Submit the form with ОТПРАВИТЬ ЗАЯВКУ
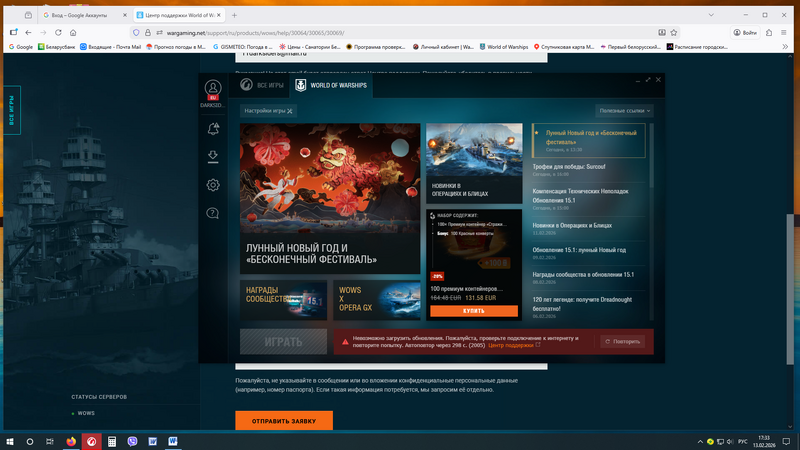This screenshot has width=800, height=450. (284, 421)
